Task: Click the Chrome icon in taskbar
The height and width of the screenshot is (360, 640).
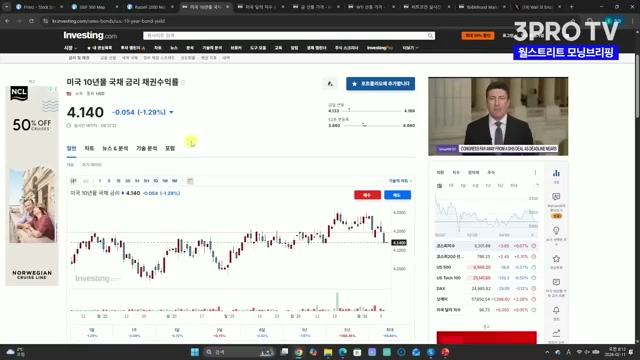Action: [299, 352]
